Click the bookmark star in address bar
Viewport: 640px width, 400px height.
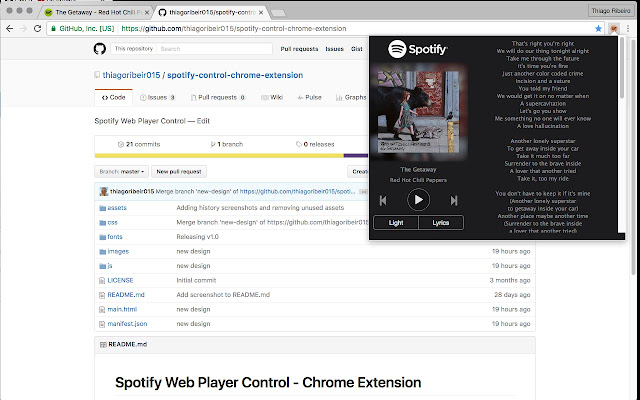[598, 29]
